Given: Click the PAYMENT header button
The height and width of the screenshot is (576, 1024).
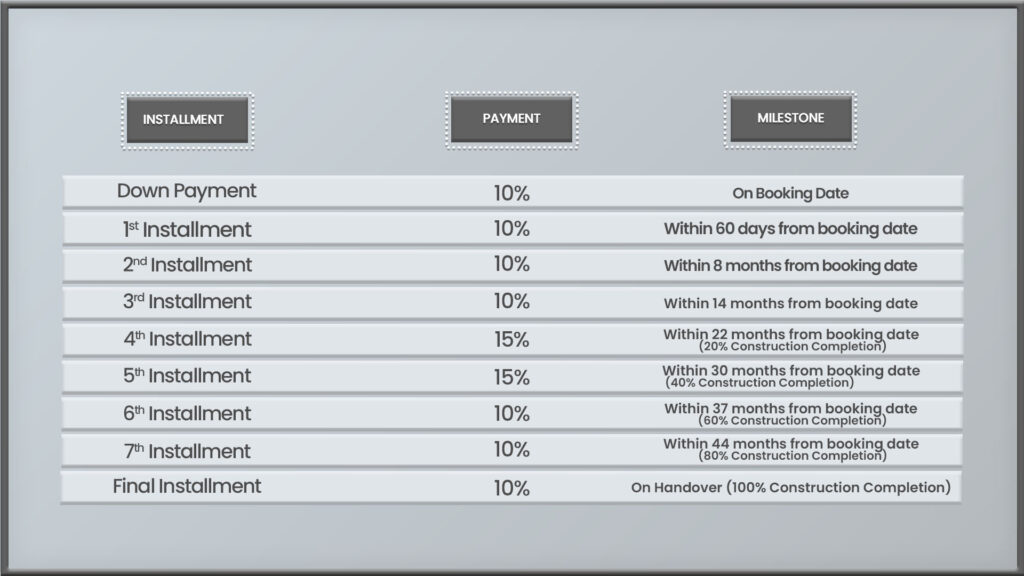Looking at the screenshot, I should (x=511, y=120).
